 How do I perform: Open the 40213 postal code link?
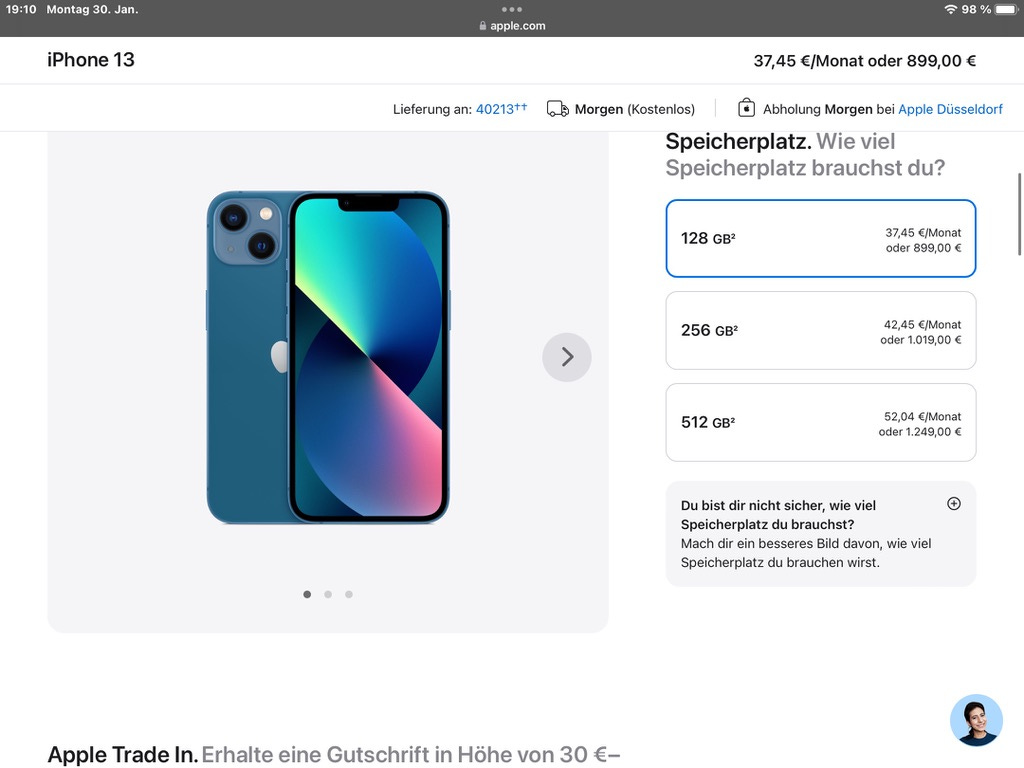pyautogui.click(x=501, y=108)
